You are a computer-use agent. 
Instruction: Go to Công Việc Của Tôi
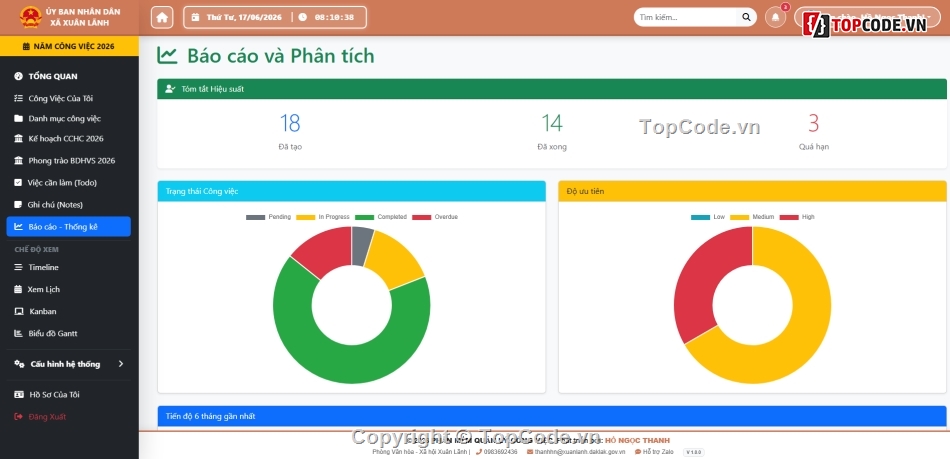coord(69,98)
